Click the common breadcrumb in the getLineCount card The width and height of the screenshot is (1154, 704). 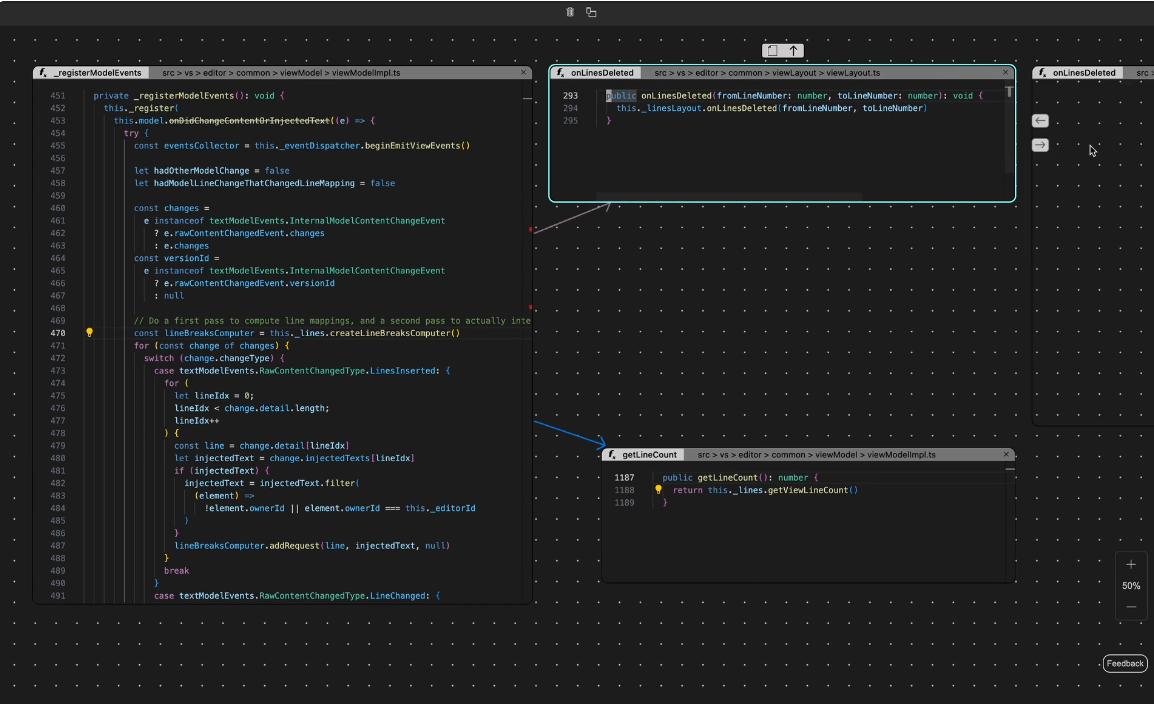coord(788,455)
